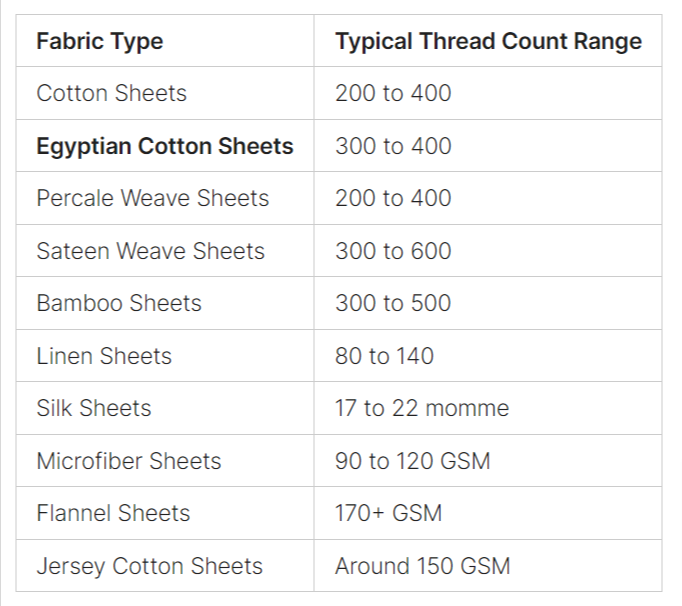Click the Sateen Weave Sheets cell
Viewport: 682px width, 606px height.
click(x=151, y=251)
